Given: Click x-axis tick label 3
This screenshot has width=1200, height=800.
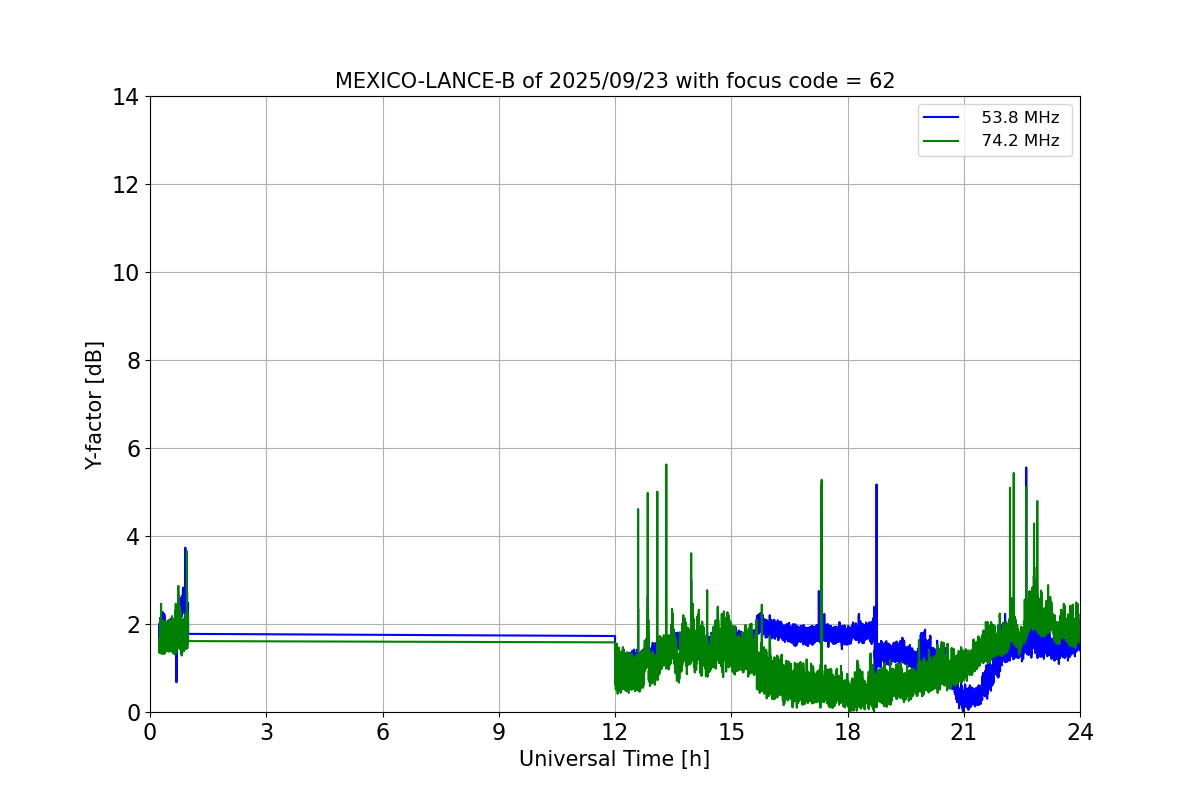Looking at the screenshot, I should coord(266,732).
